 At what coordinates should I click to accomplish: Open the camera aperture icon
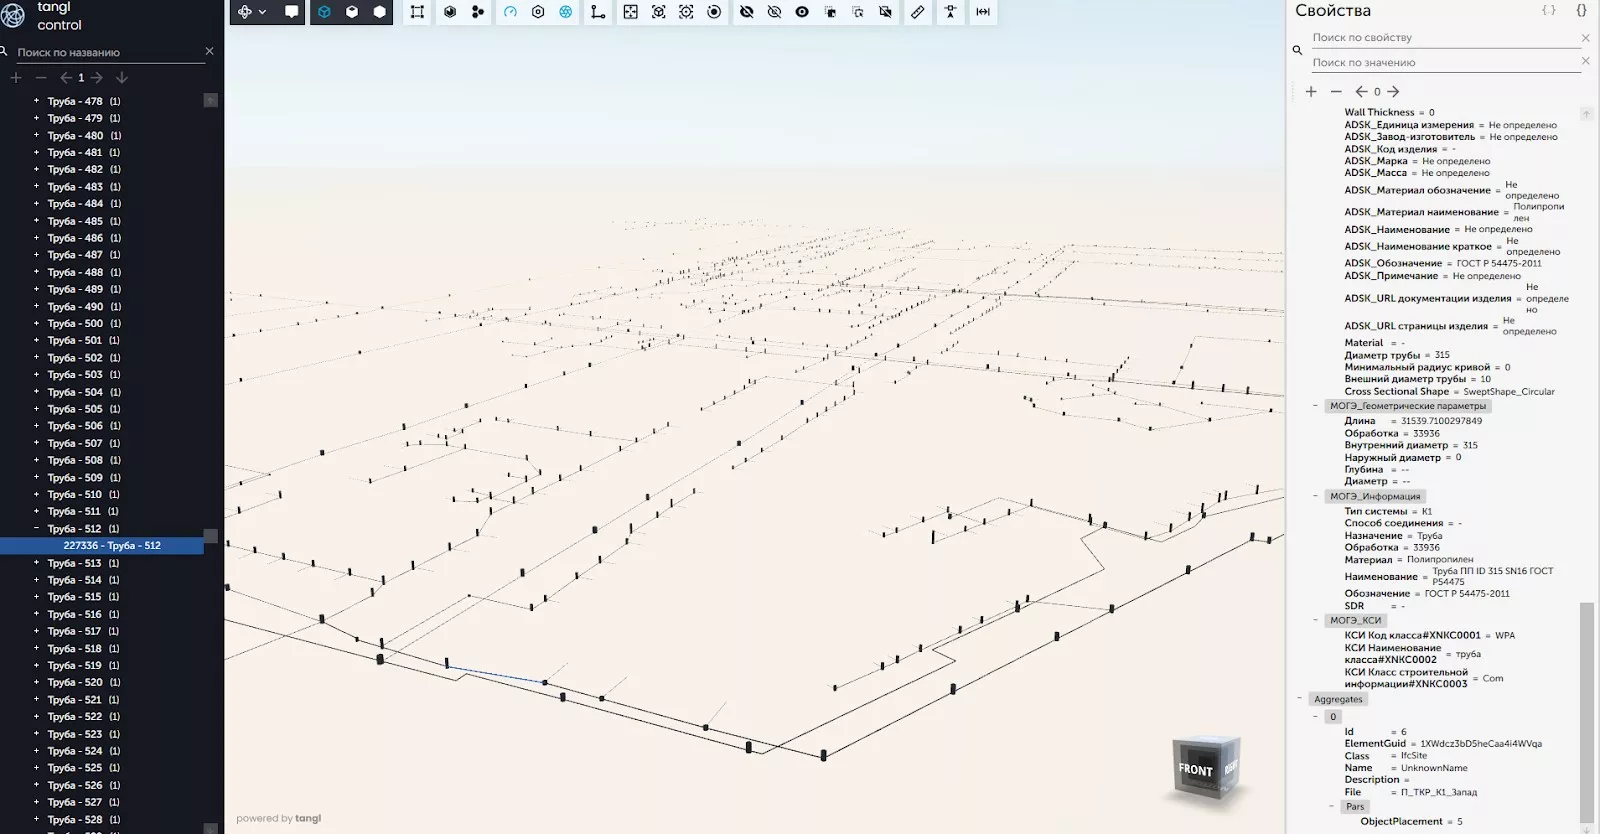pos(566,12)
